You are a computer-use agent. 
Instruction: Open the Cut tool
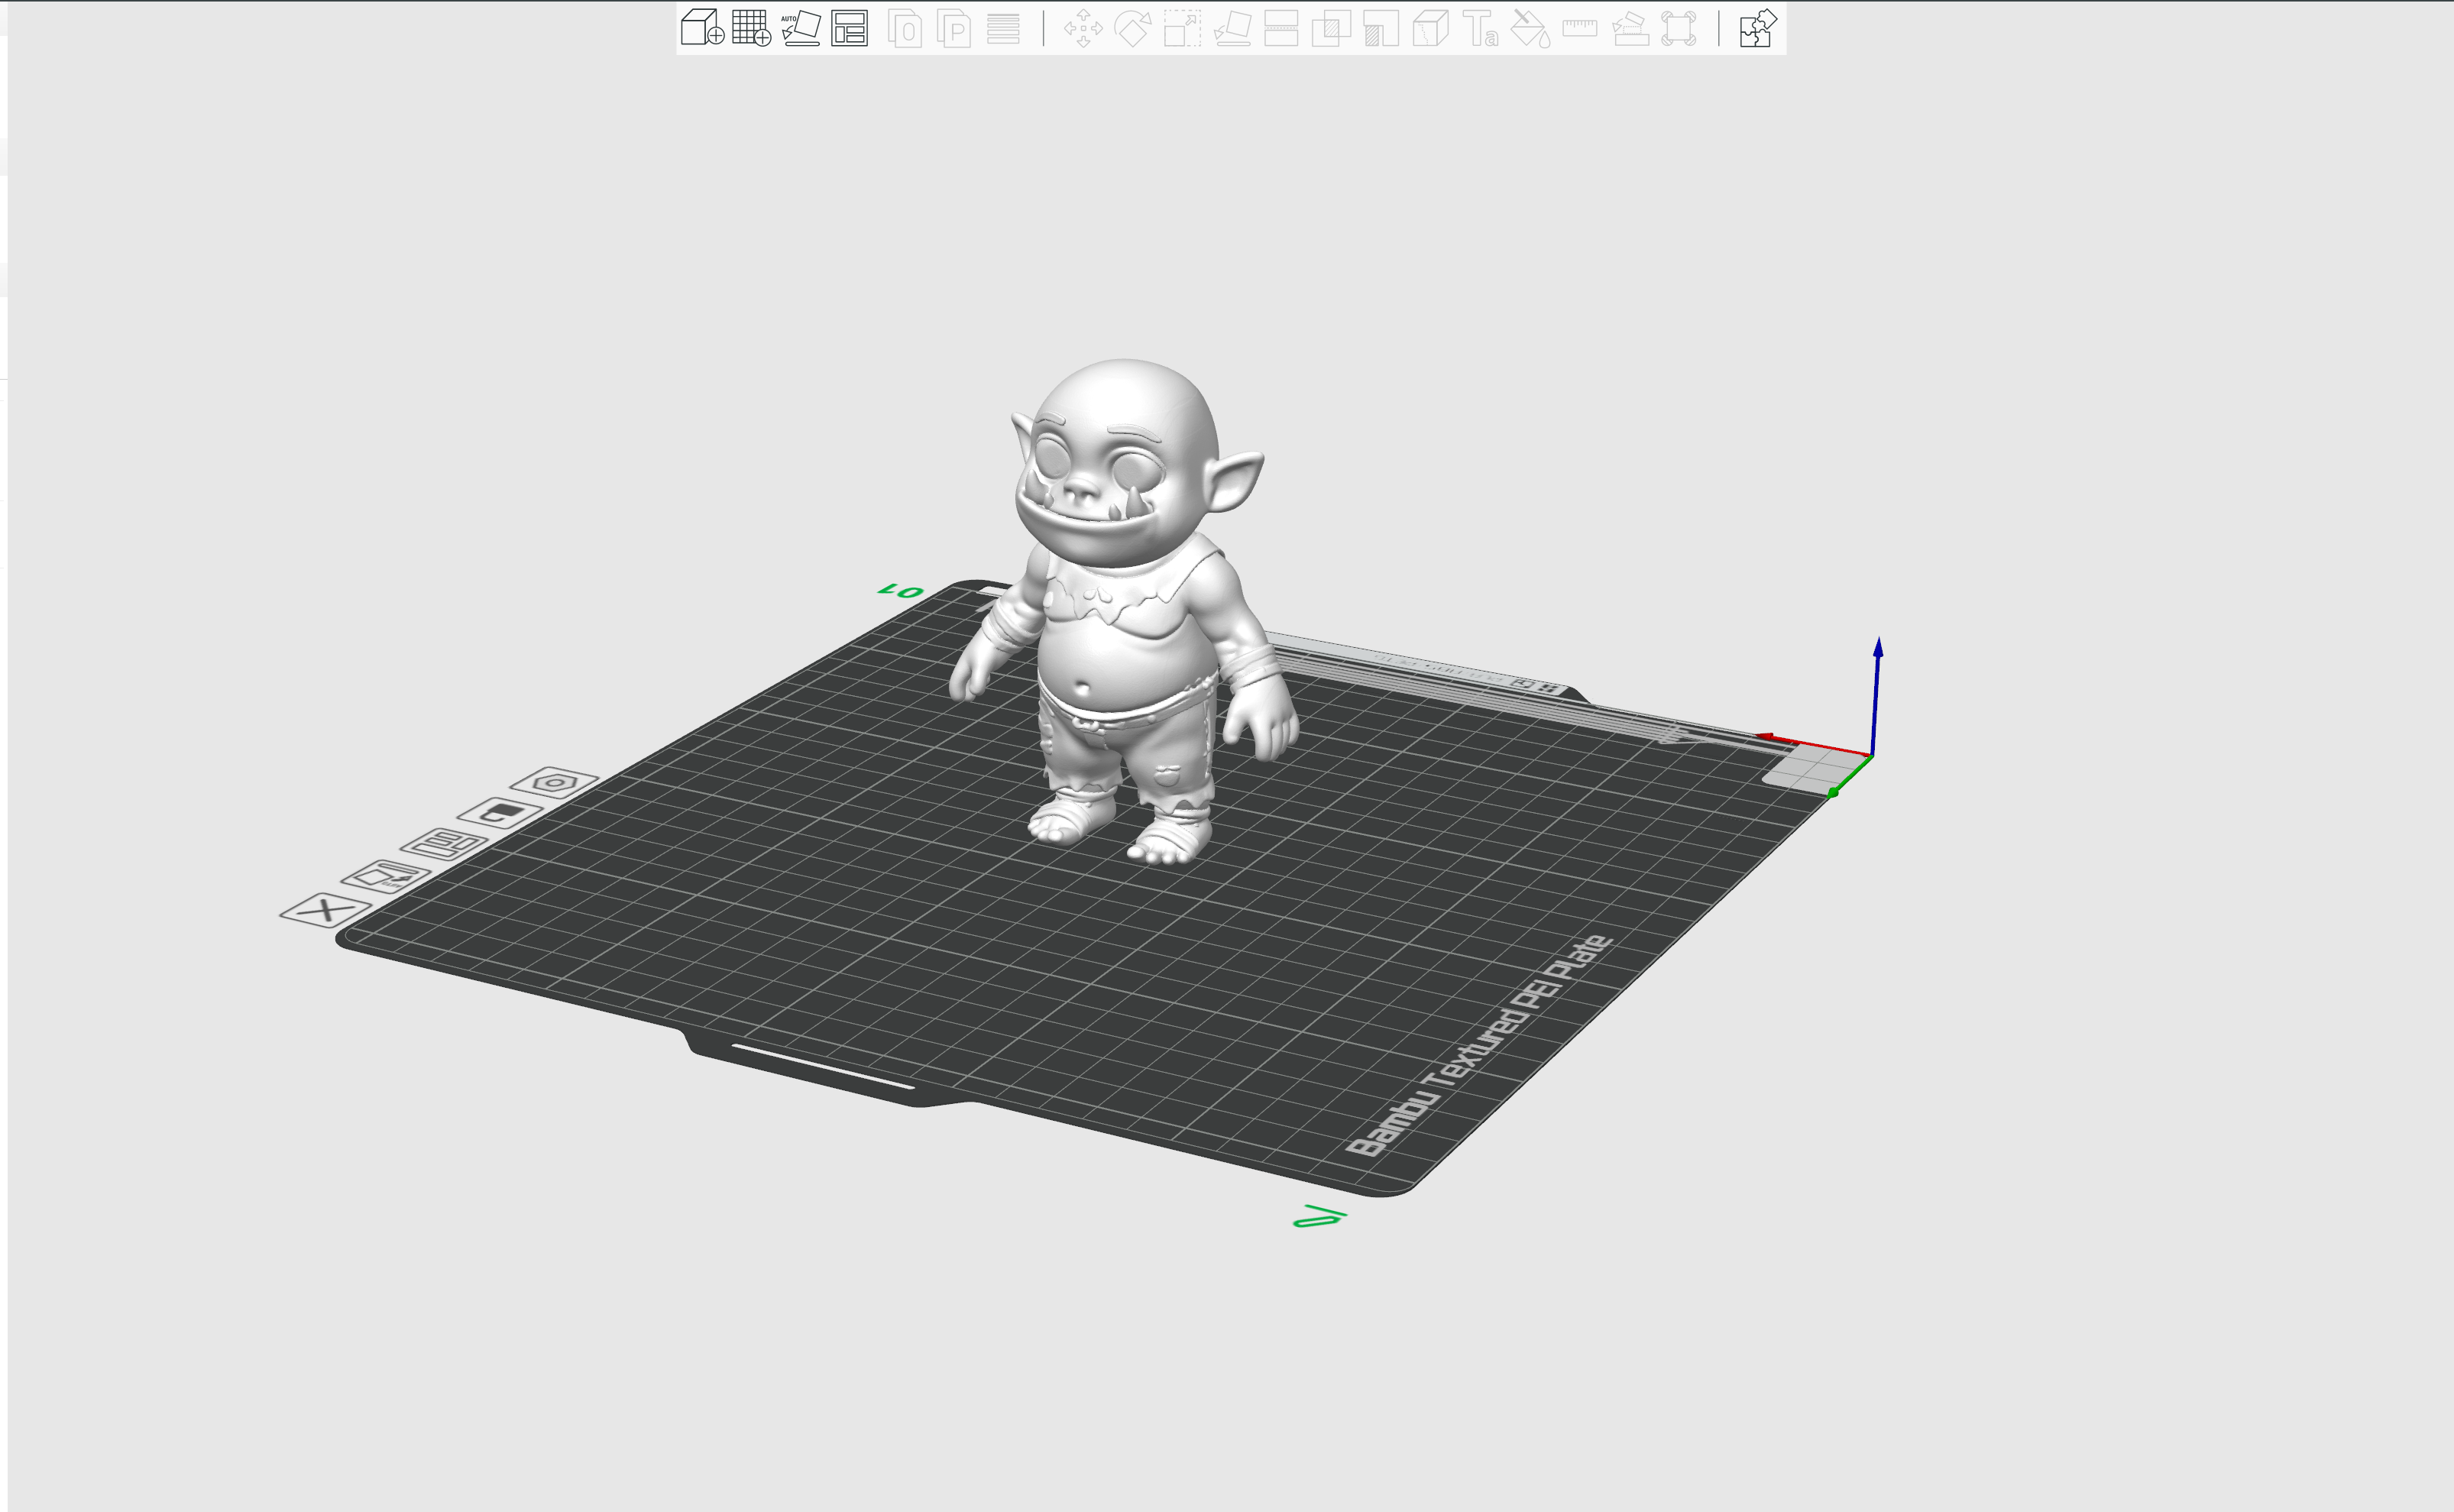[1282, 30]
